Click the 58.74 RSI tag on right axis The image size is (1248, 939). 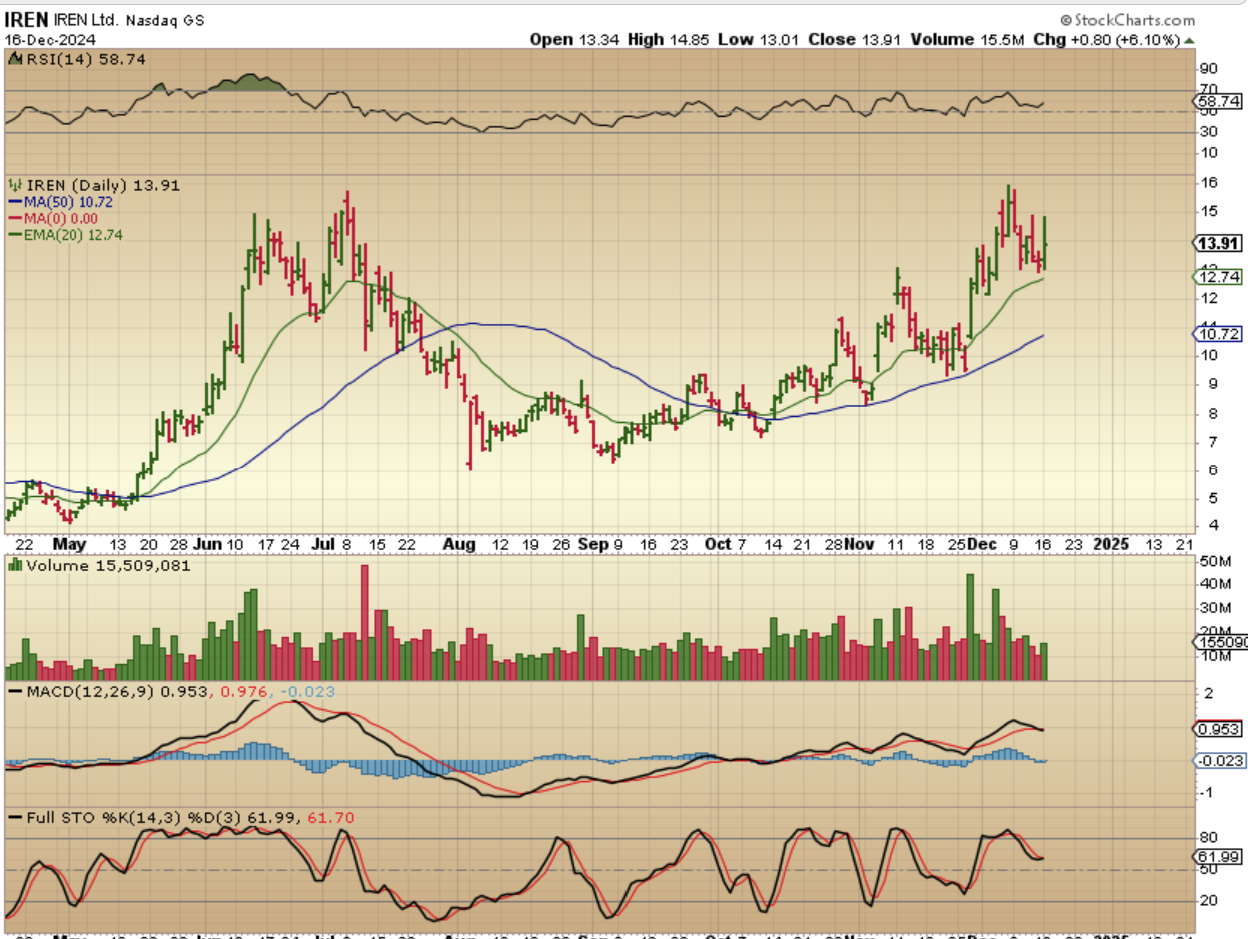point(1219,101)
